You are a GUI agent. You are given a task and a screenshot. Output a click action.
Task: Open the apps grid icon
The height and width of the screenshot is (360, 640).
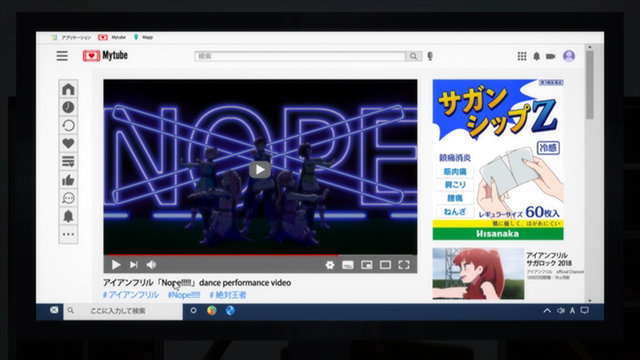[522, 56]
